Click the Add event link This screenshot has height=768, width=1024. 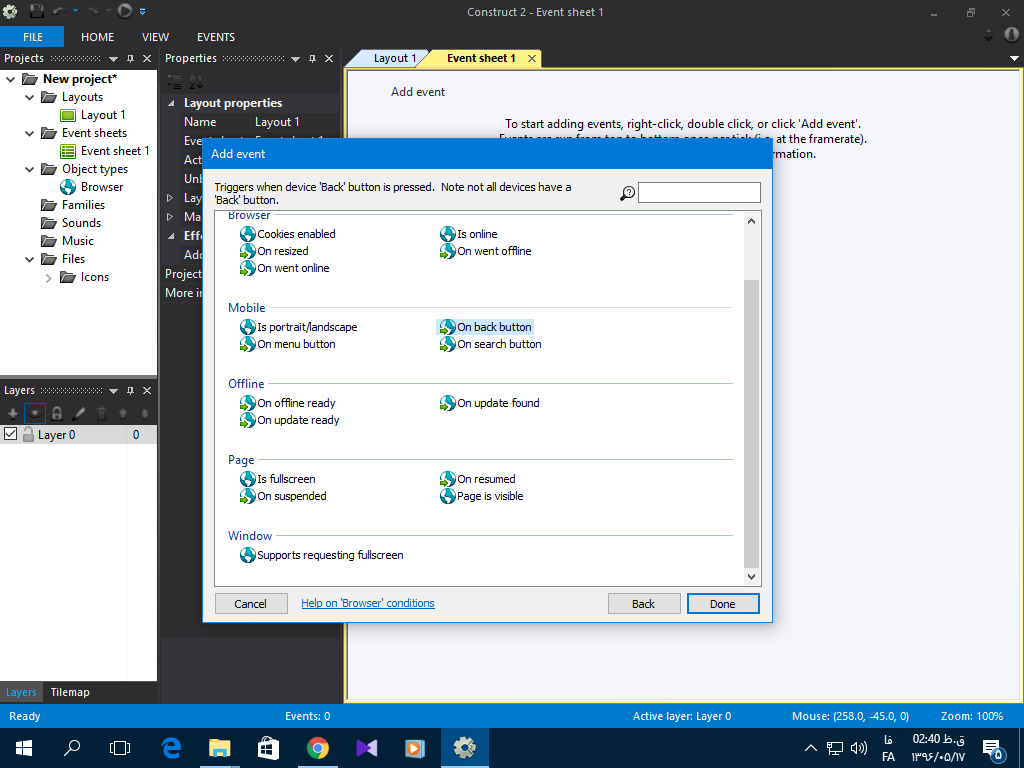coord(418,92)
